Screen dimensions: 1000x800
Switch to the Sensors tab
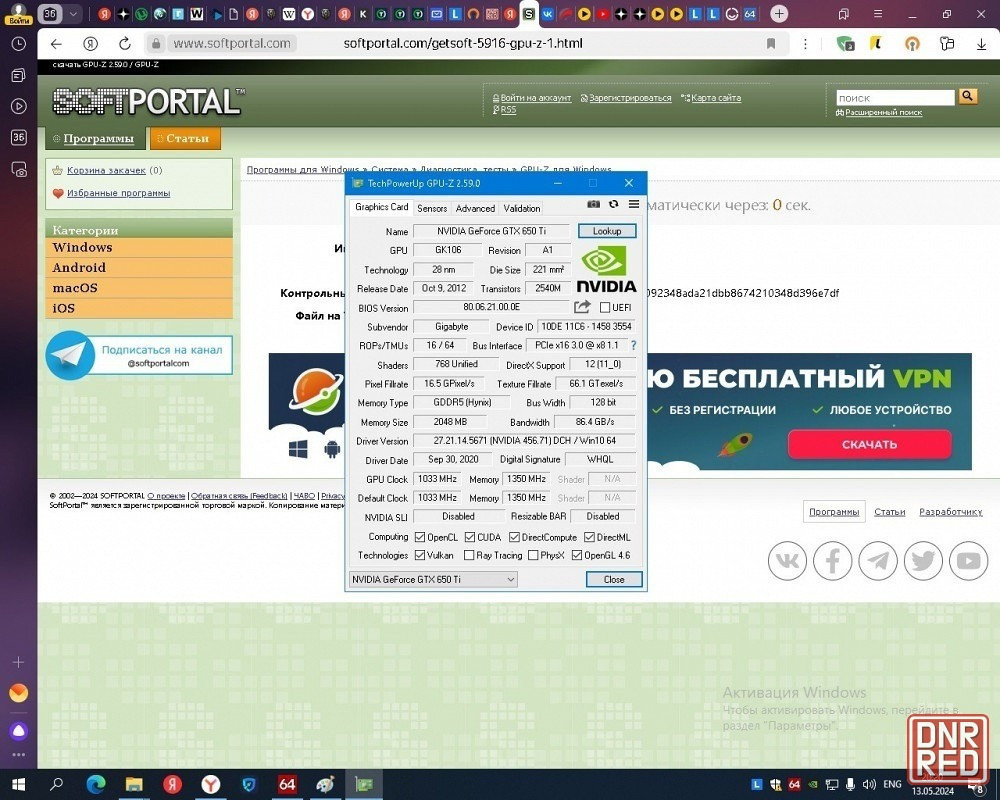pyautogui.click(x=432, y=208)
